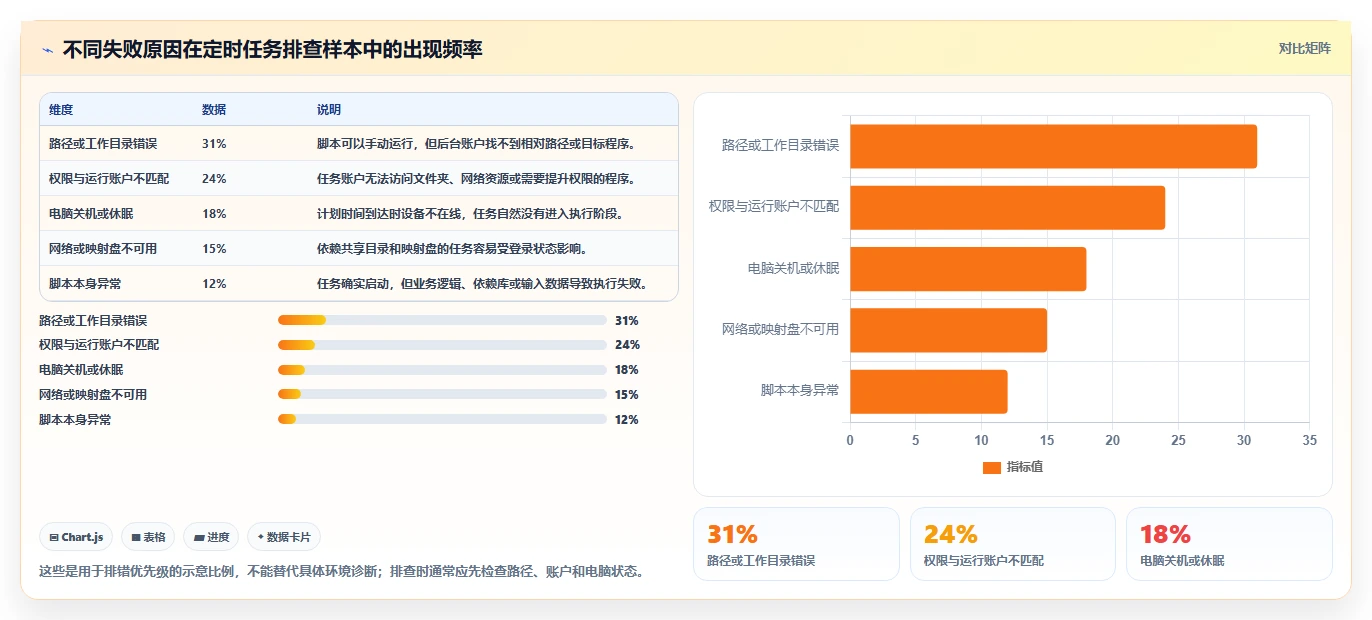The height and width of the screenshot is (620, 1372).
Task: Click the 15% value in the table
Action: click(x=214, y=249)
